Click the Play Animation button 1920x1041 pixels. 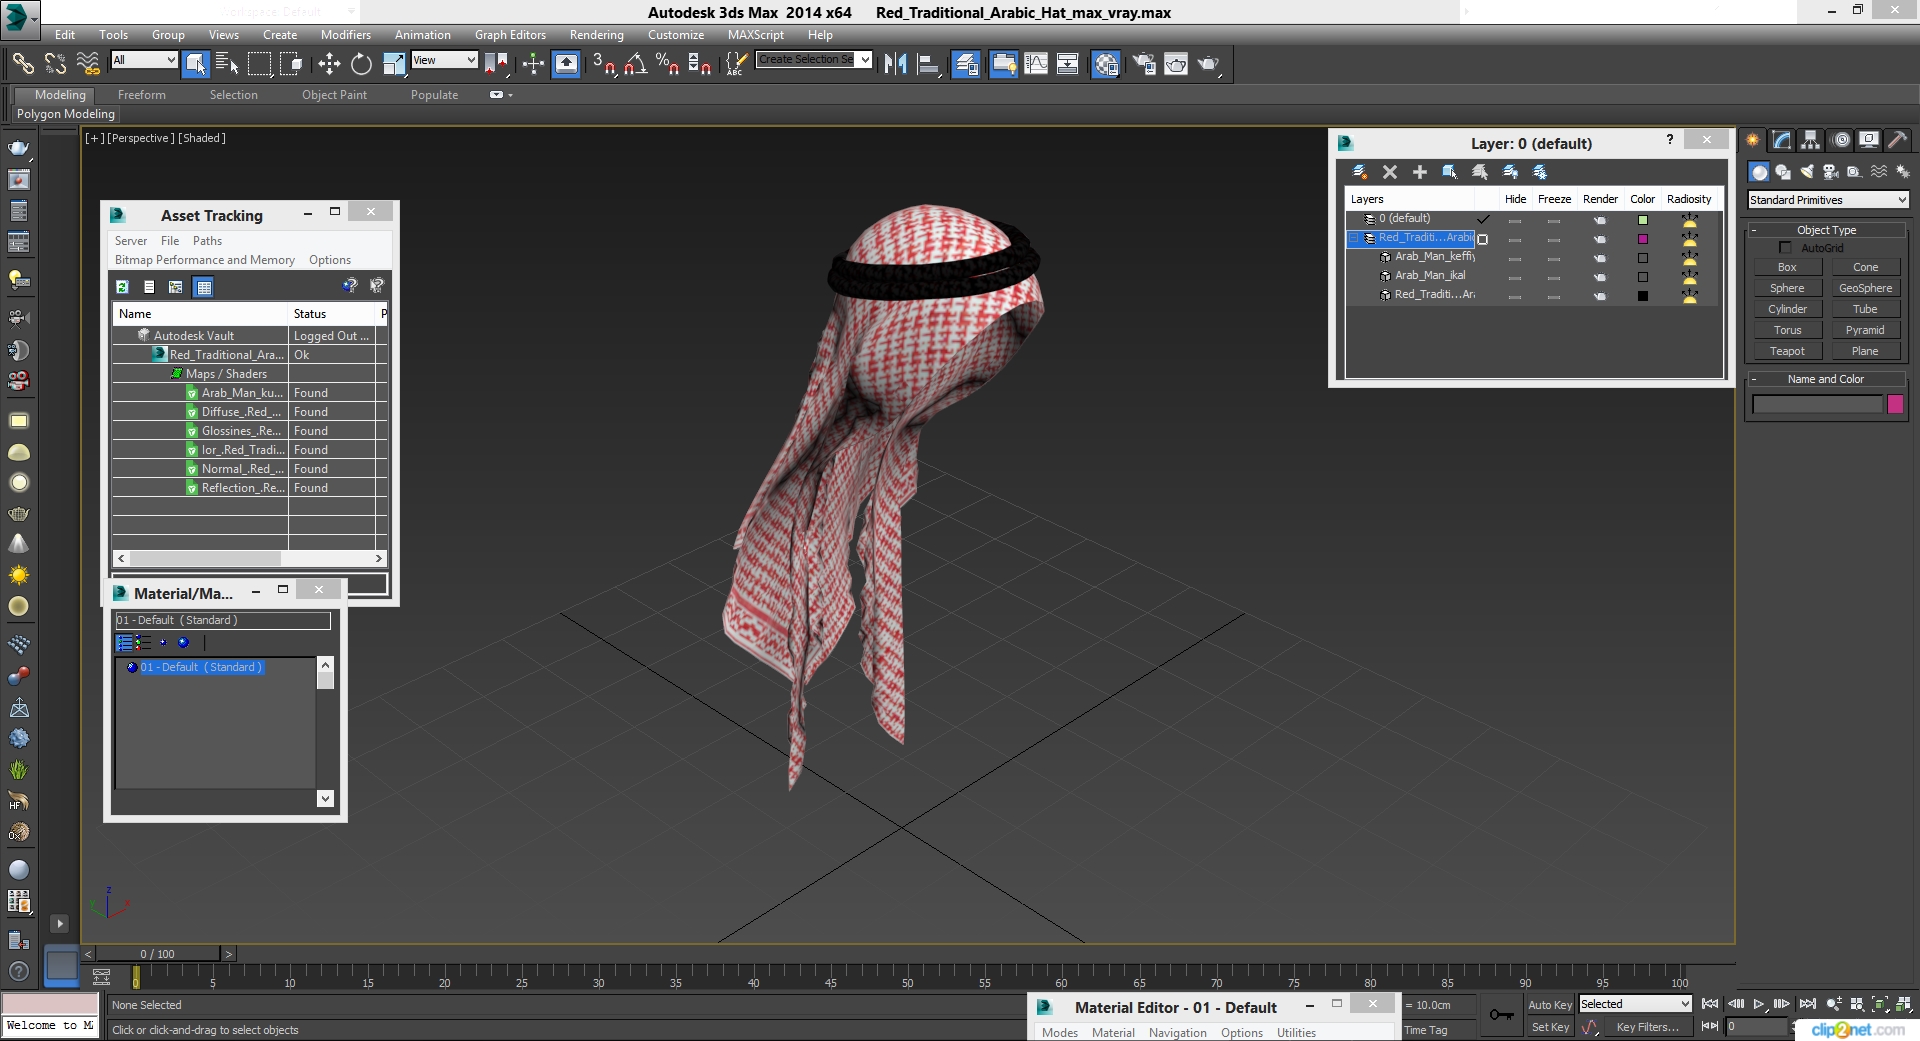(1759, 1004)
